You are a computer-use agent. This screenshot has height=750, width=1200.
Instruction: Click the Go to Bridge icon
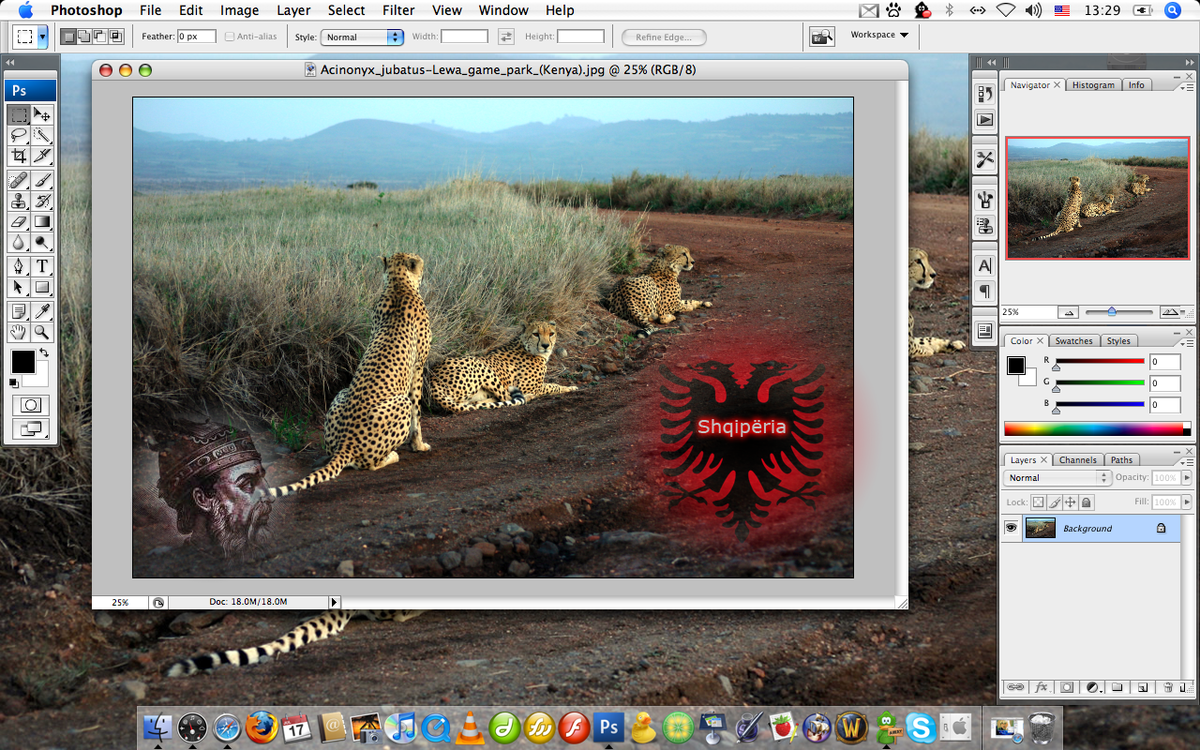tap(822, 36)
